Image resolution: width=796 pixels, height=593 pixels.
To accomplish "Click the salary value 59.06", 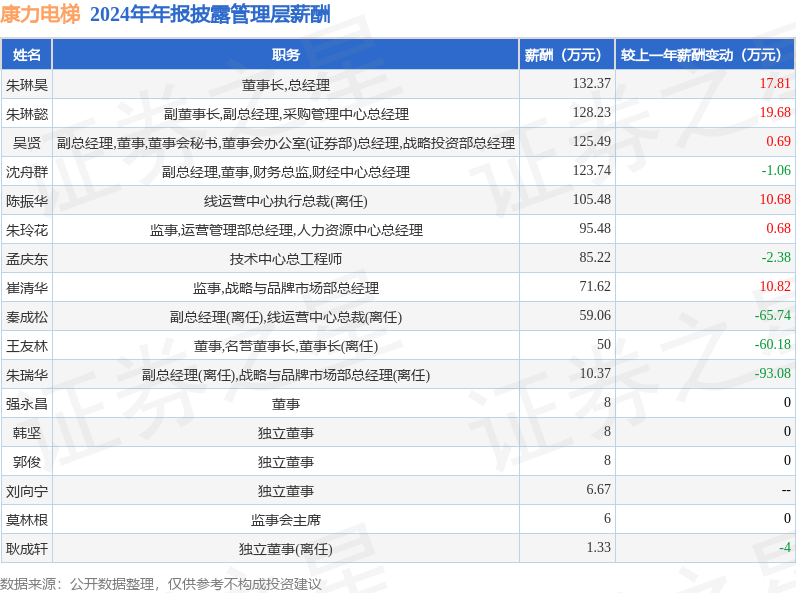I will pos(595,315).
